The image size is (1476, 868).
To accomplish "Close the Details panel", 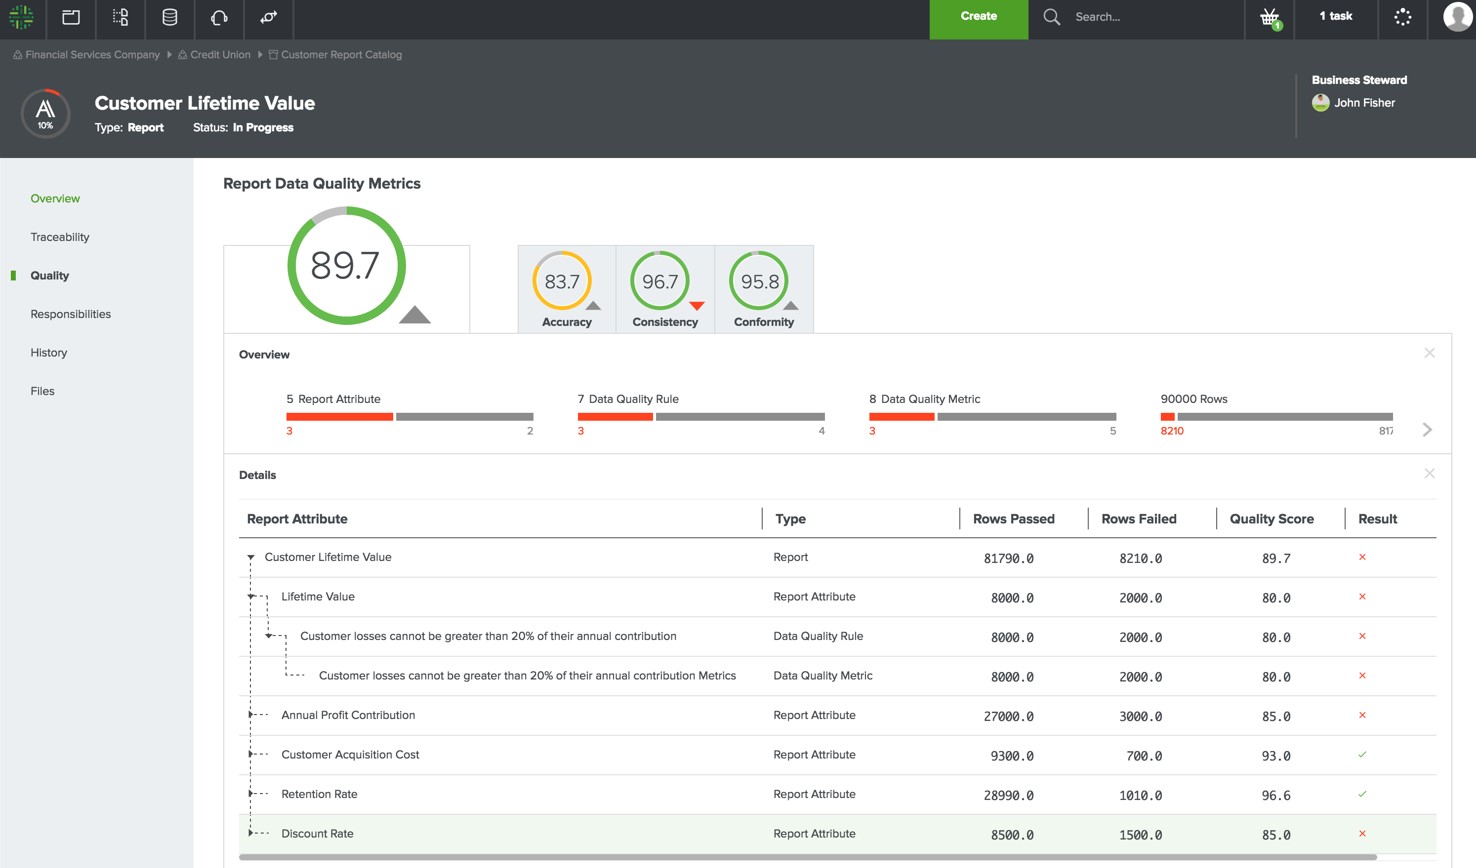I will (1429, 473).
